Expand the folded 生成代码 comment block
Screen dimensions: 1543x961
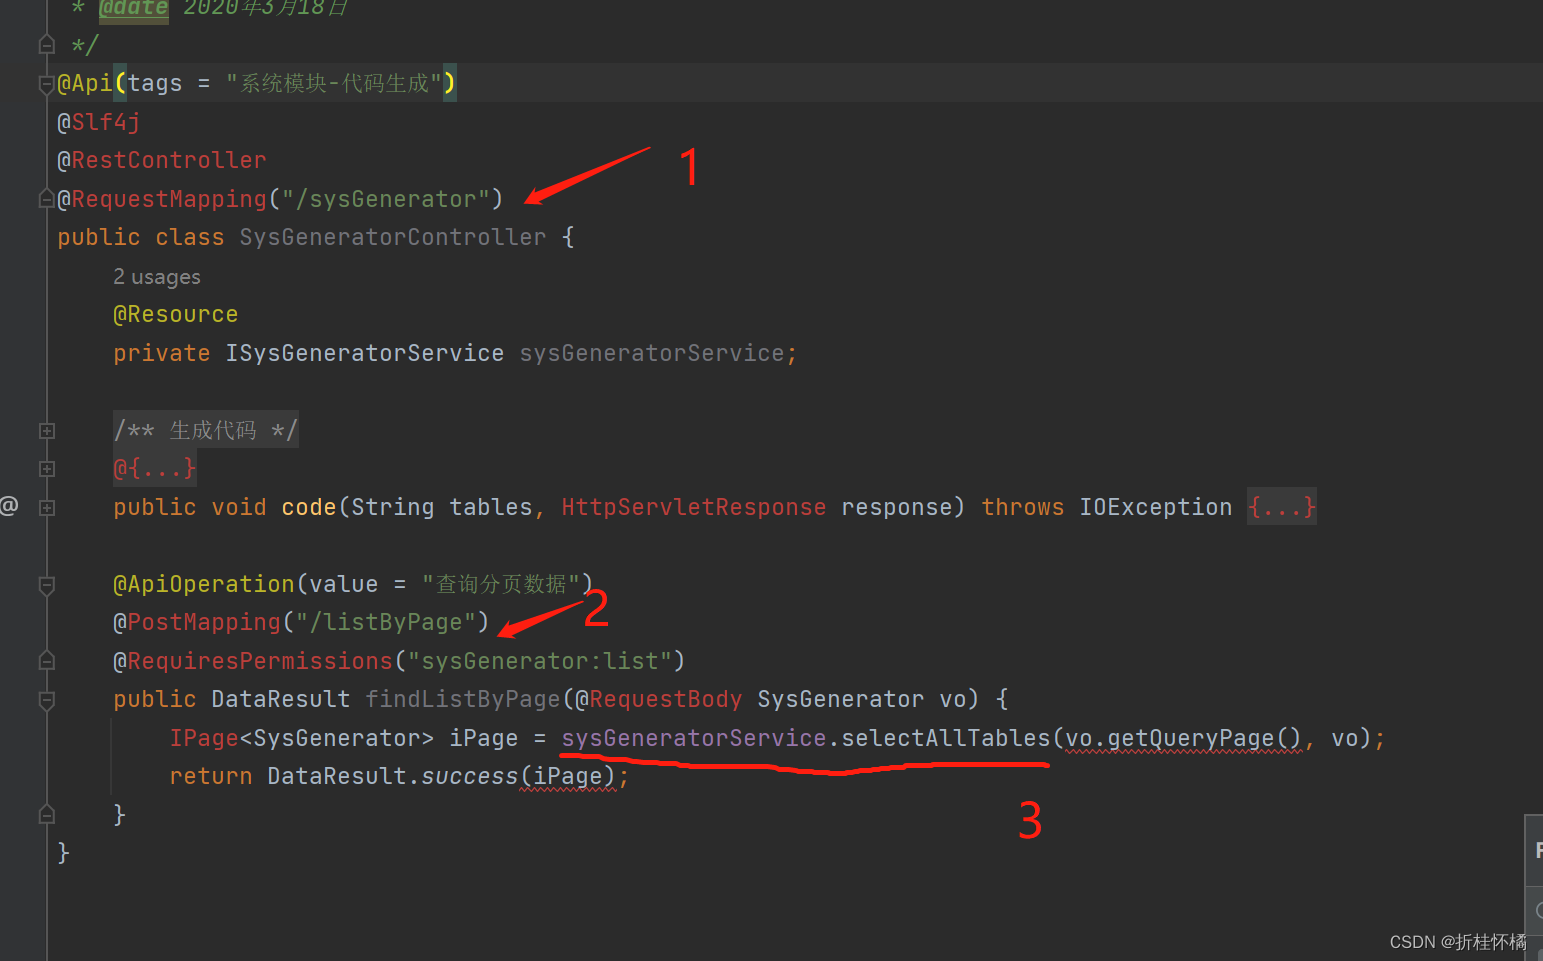click(46, 431)
